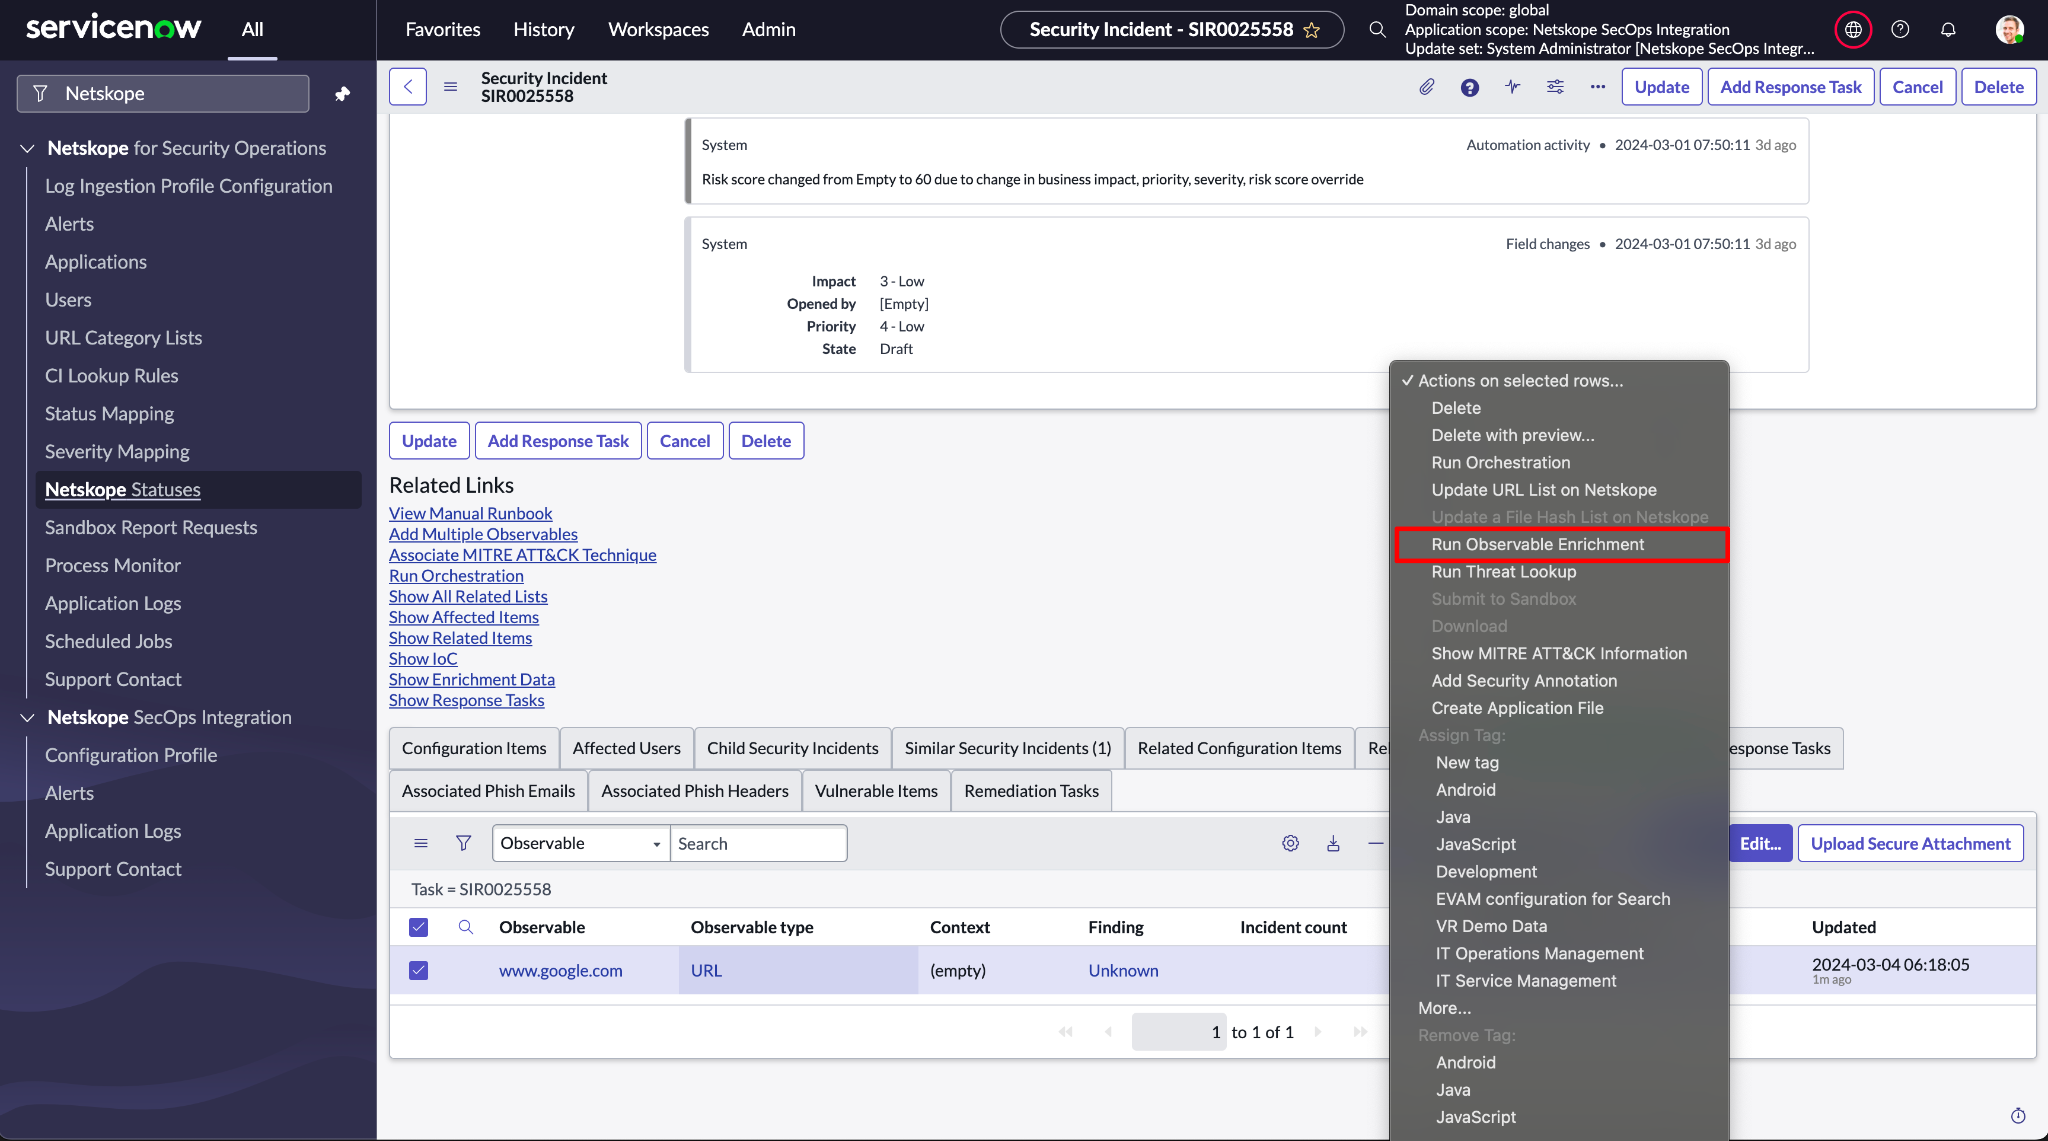Personalize list columns with the gear icon
The image size is (2048, 1141).
(1291, 843)
